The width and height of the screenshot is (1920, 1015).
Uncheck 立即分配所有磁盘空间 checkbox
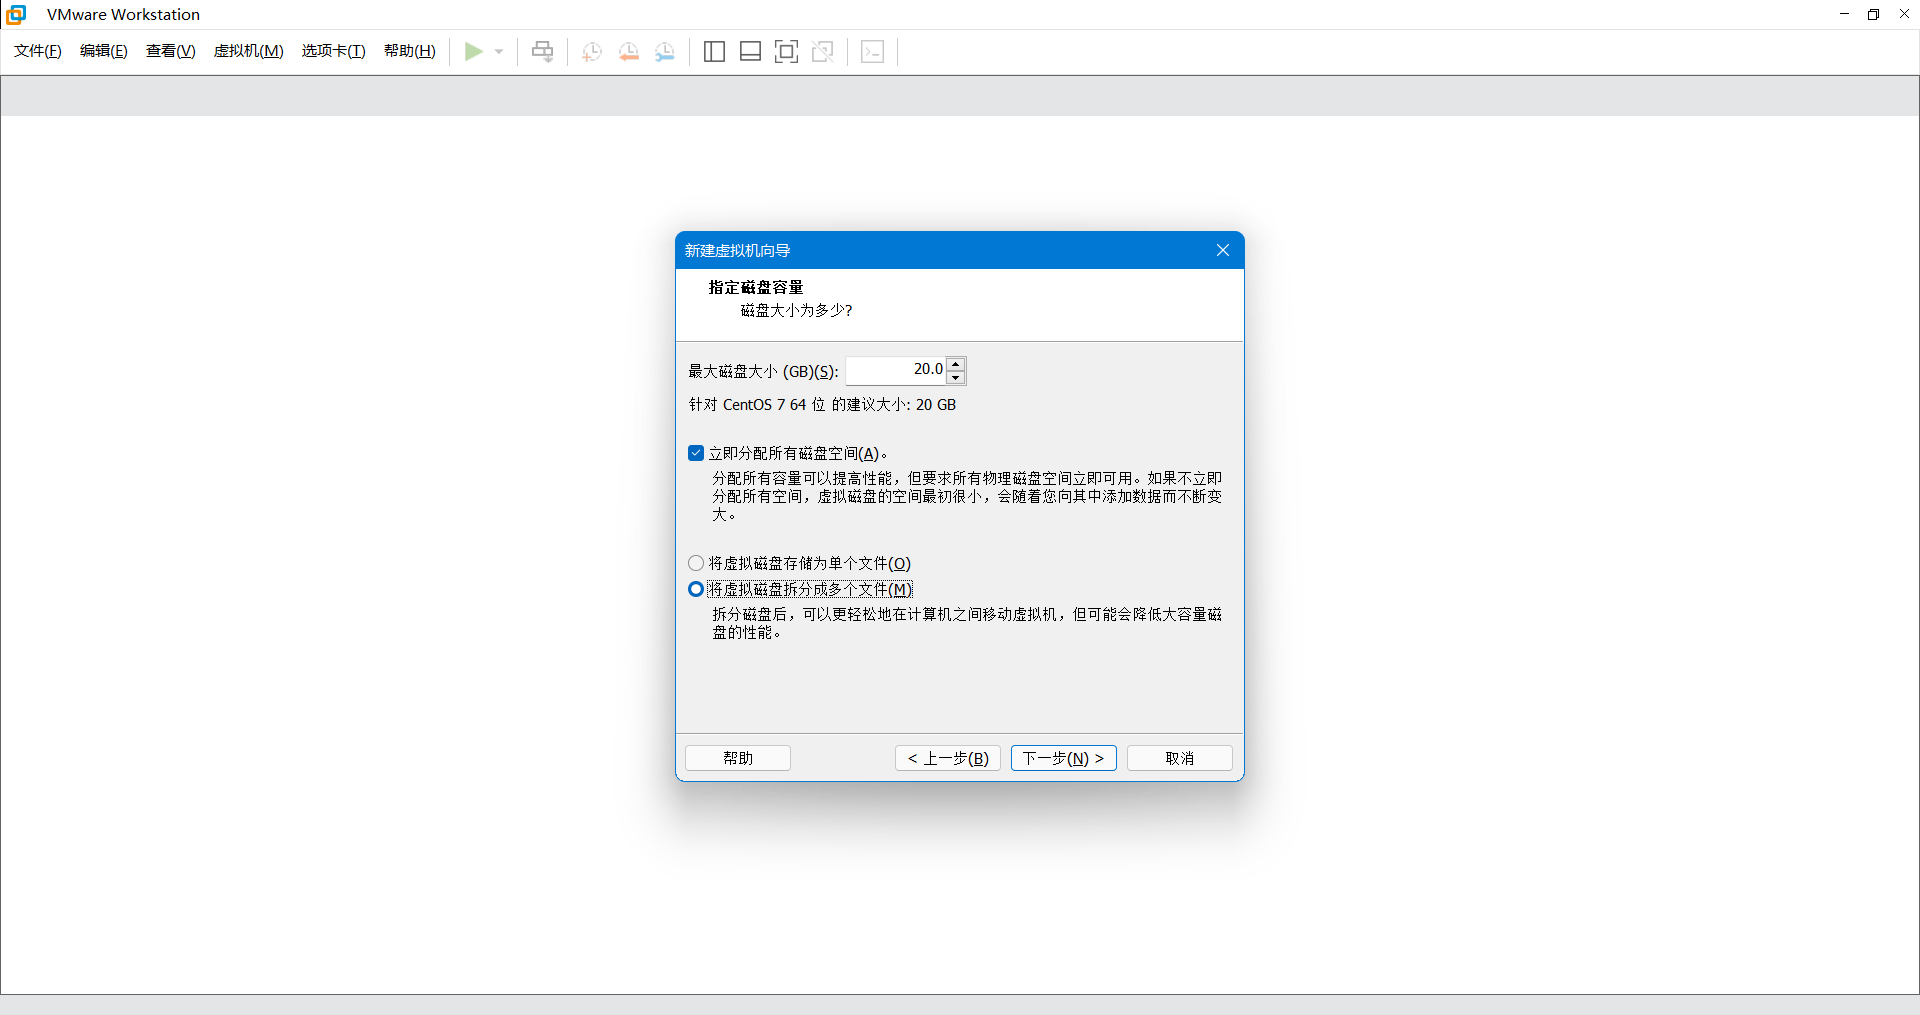coord(696,453)
